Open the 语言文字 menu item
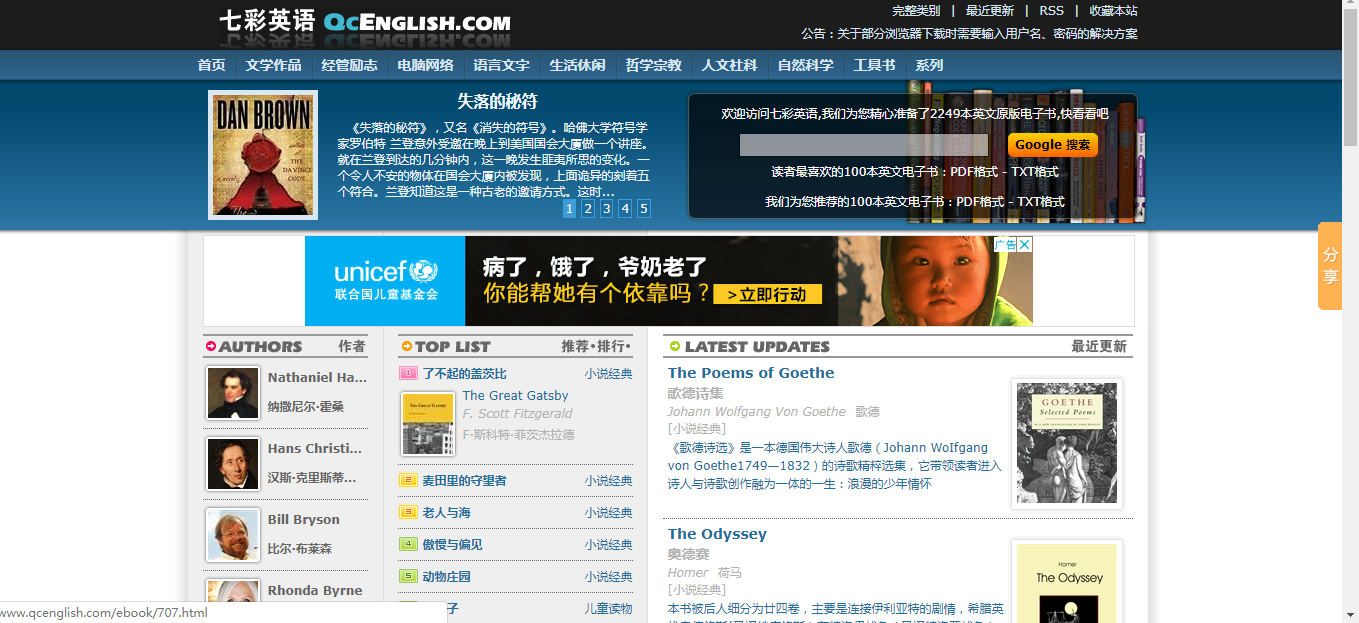The image size is (1359, 623). pyautogui.click(x=502, y=65)
